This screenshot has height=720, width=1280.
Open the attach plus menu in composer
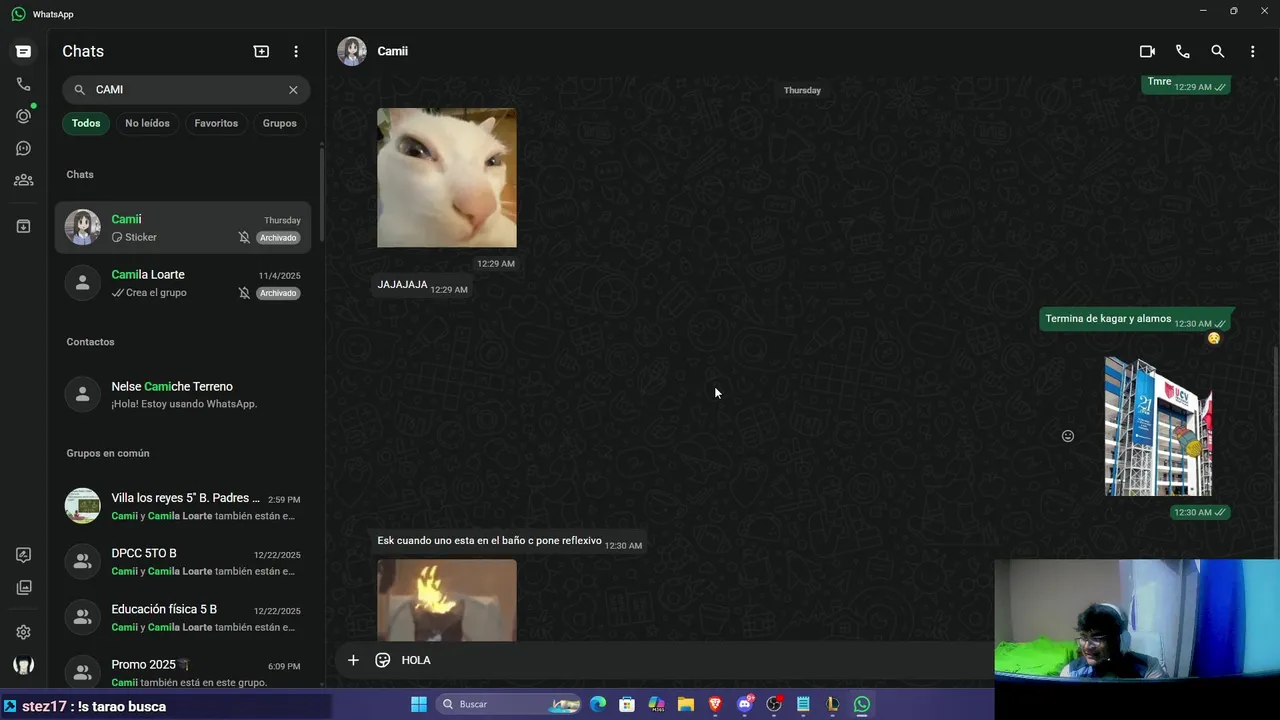[353, 660]
